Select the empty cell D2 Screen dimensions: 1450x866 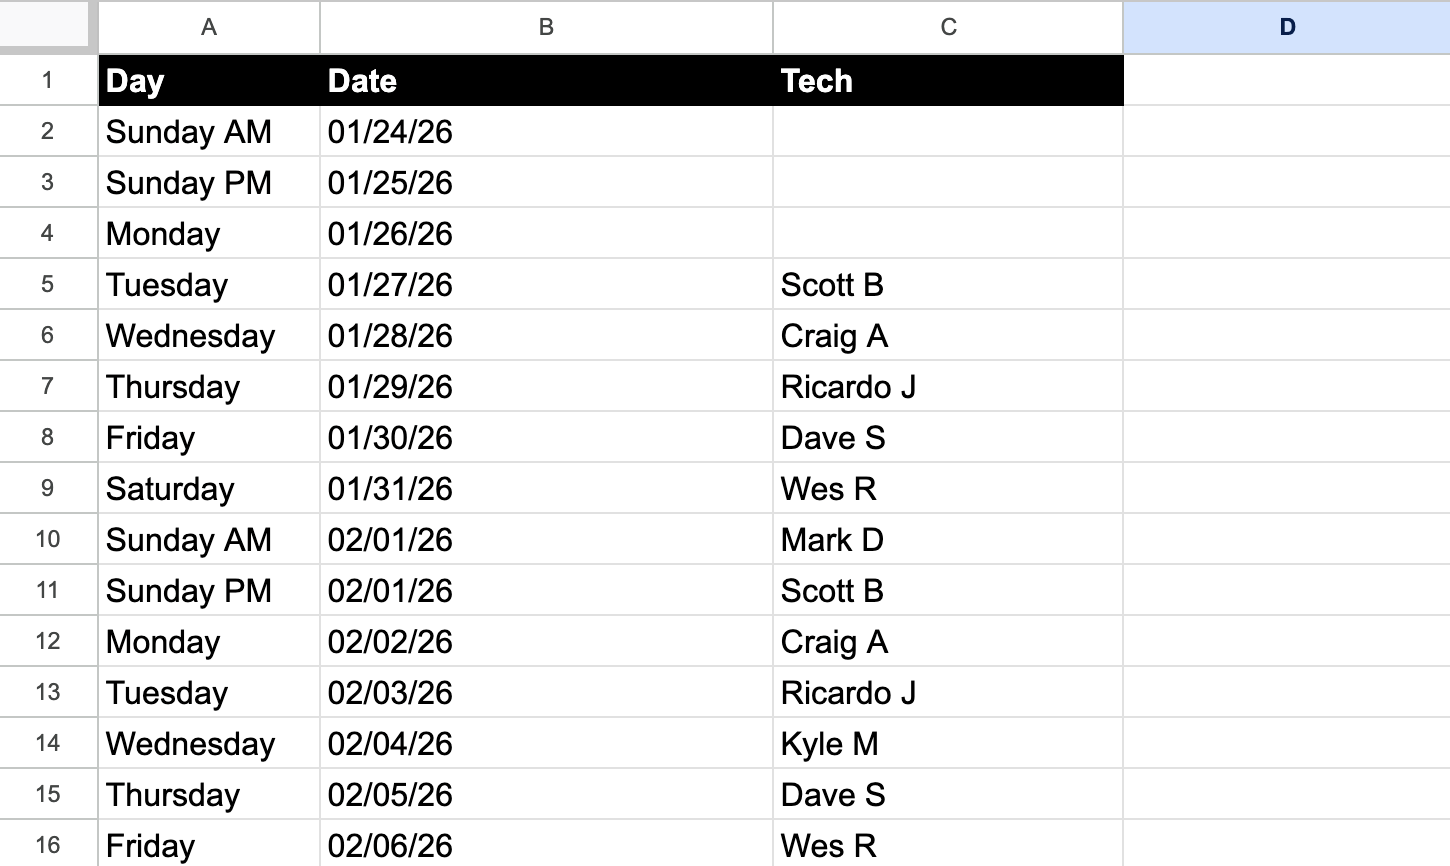1286,131
